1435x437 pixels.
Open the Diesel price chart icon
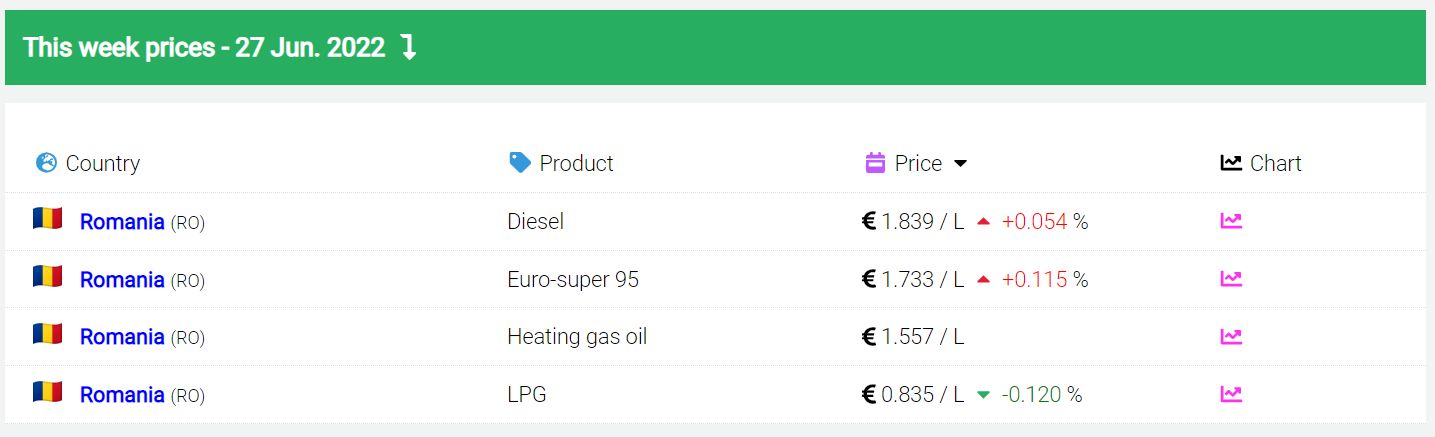1231,221
